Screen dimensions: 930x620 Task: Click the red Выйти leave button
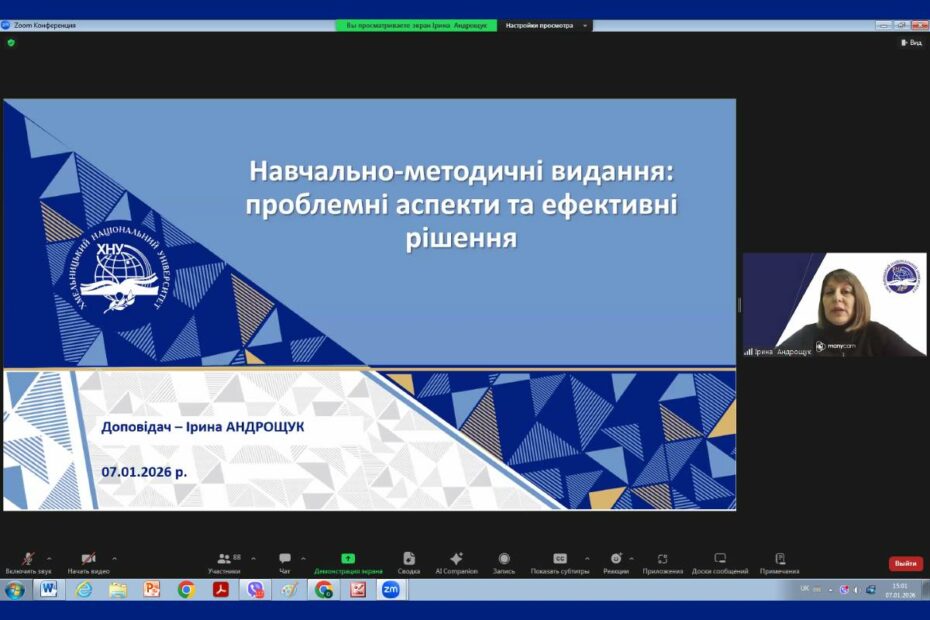click(905, 563)
